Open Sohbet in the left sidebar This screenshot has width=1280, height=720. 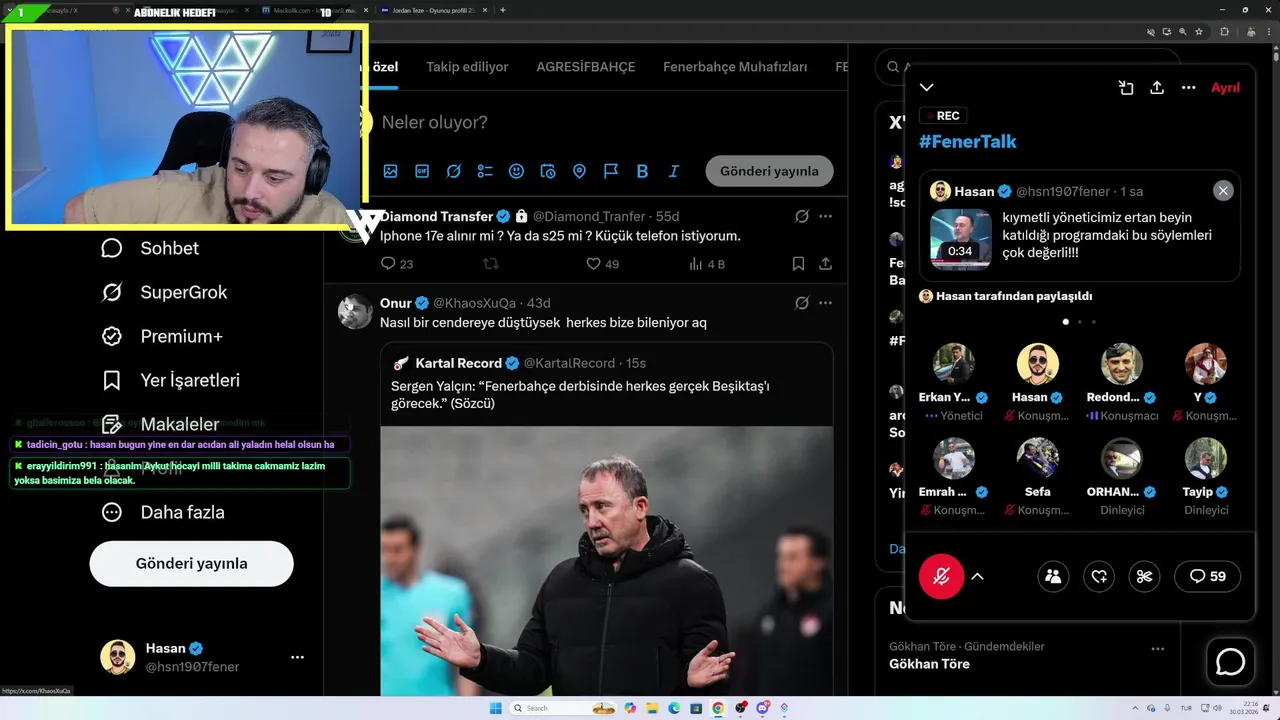pyautogui.click(x=150, y=248)
